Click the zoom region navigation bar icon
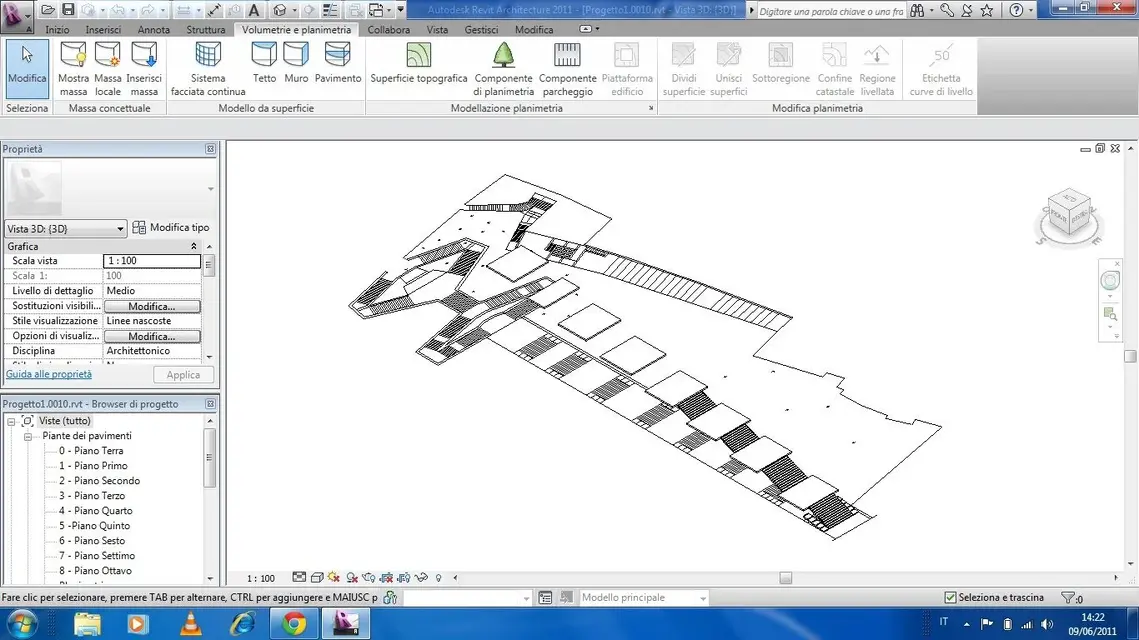Image resolution: width=1139 pixels, height=640 pixels. pos(1110,314)
